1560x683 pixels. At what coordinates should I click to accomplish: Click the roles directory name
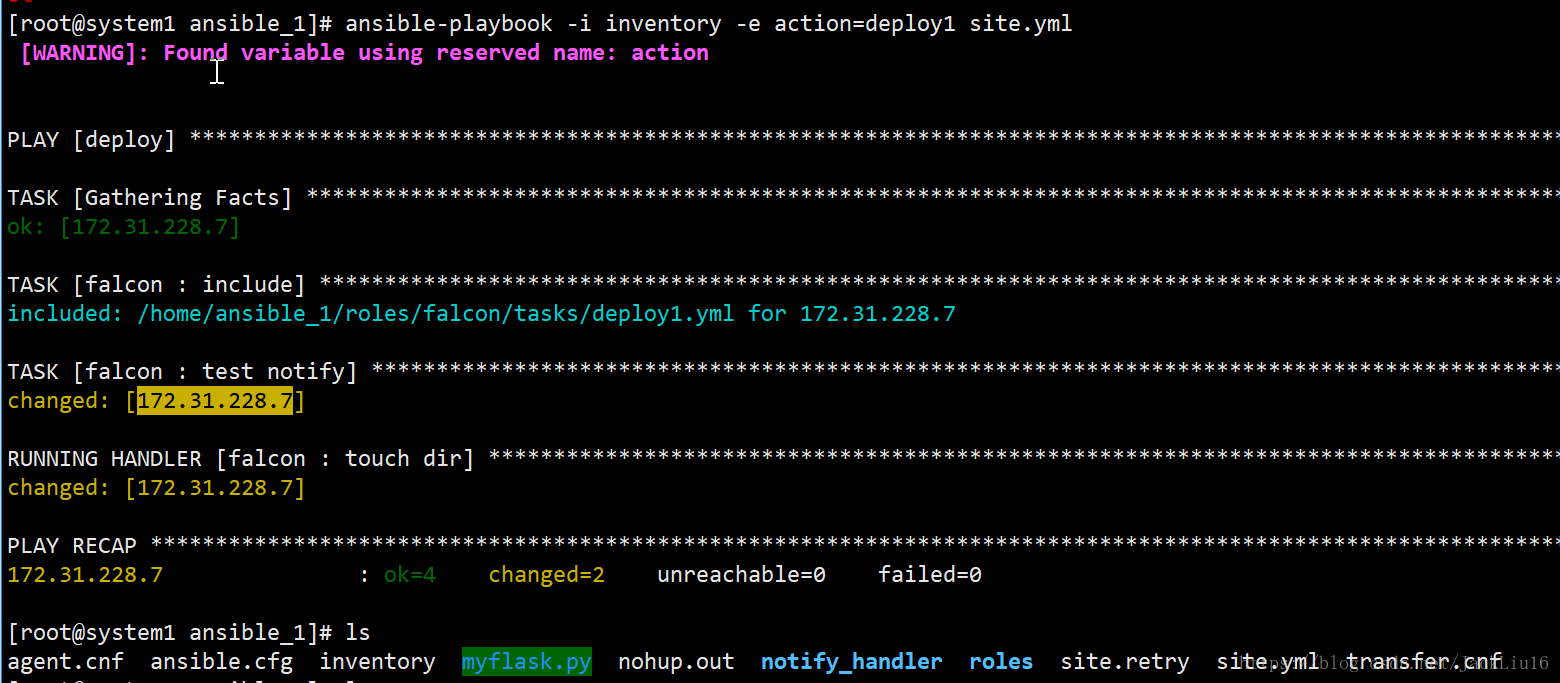pyautogui.click(x=1001, y=662)
